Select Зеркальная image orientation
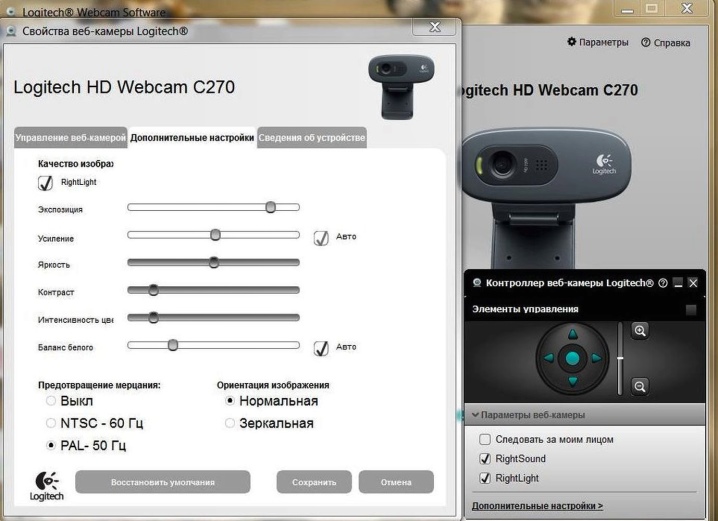Image resolution: width=718 pixels, height=521 pixels. tap(230, 423)
